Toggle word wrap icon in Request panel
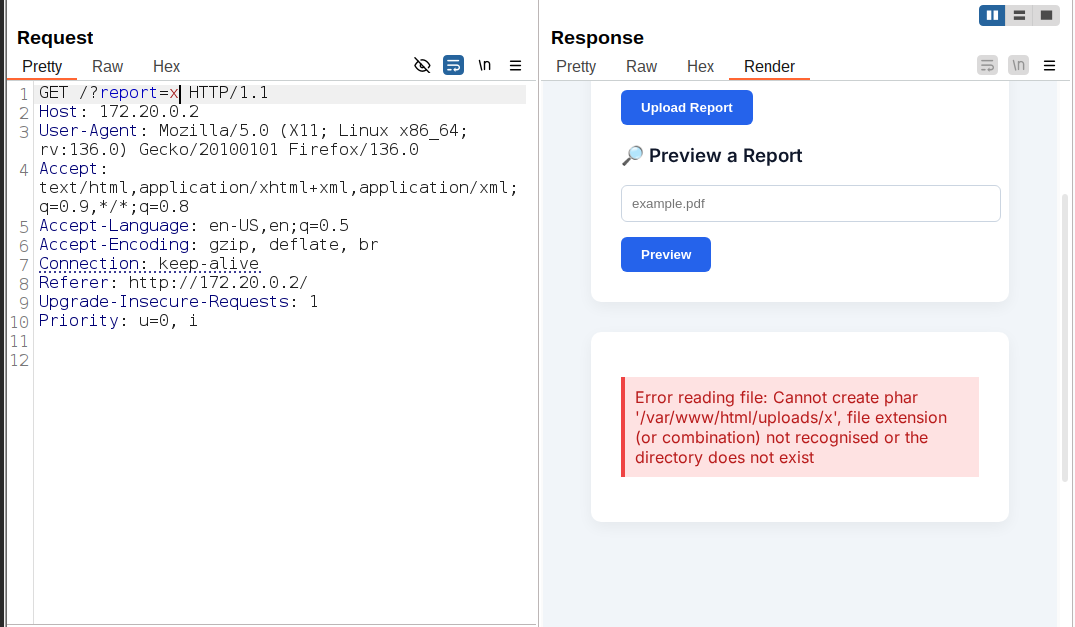 [453, 65]
